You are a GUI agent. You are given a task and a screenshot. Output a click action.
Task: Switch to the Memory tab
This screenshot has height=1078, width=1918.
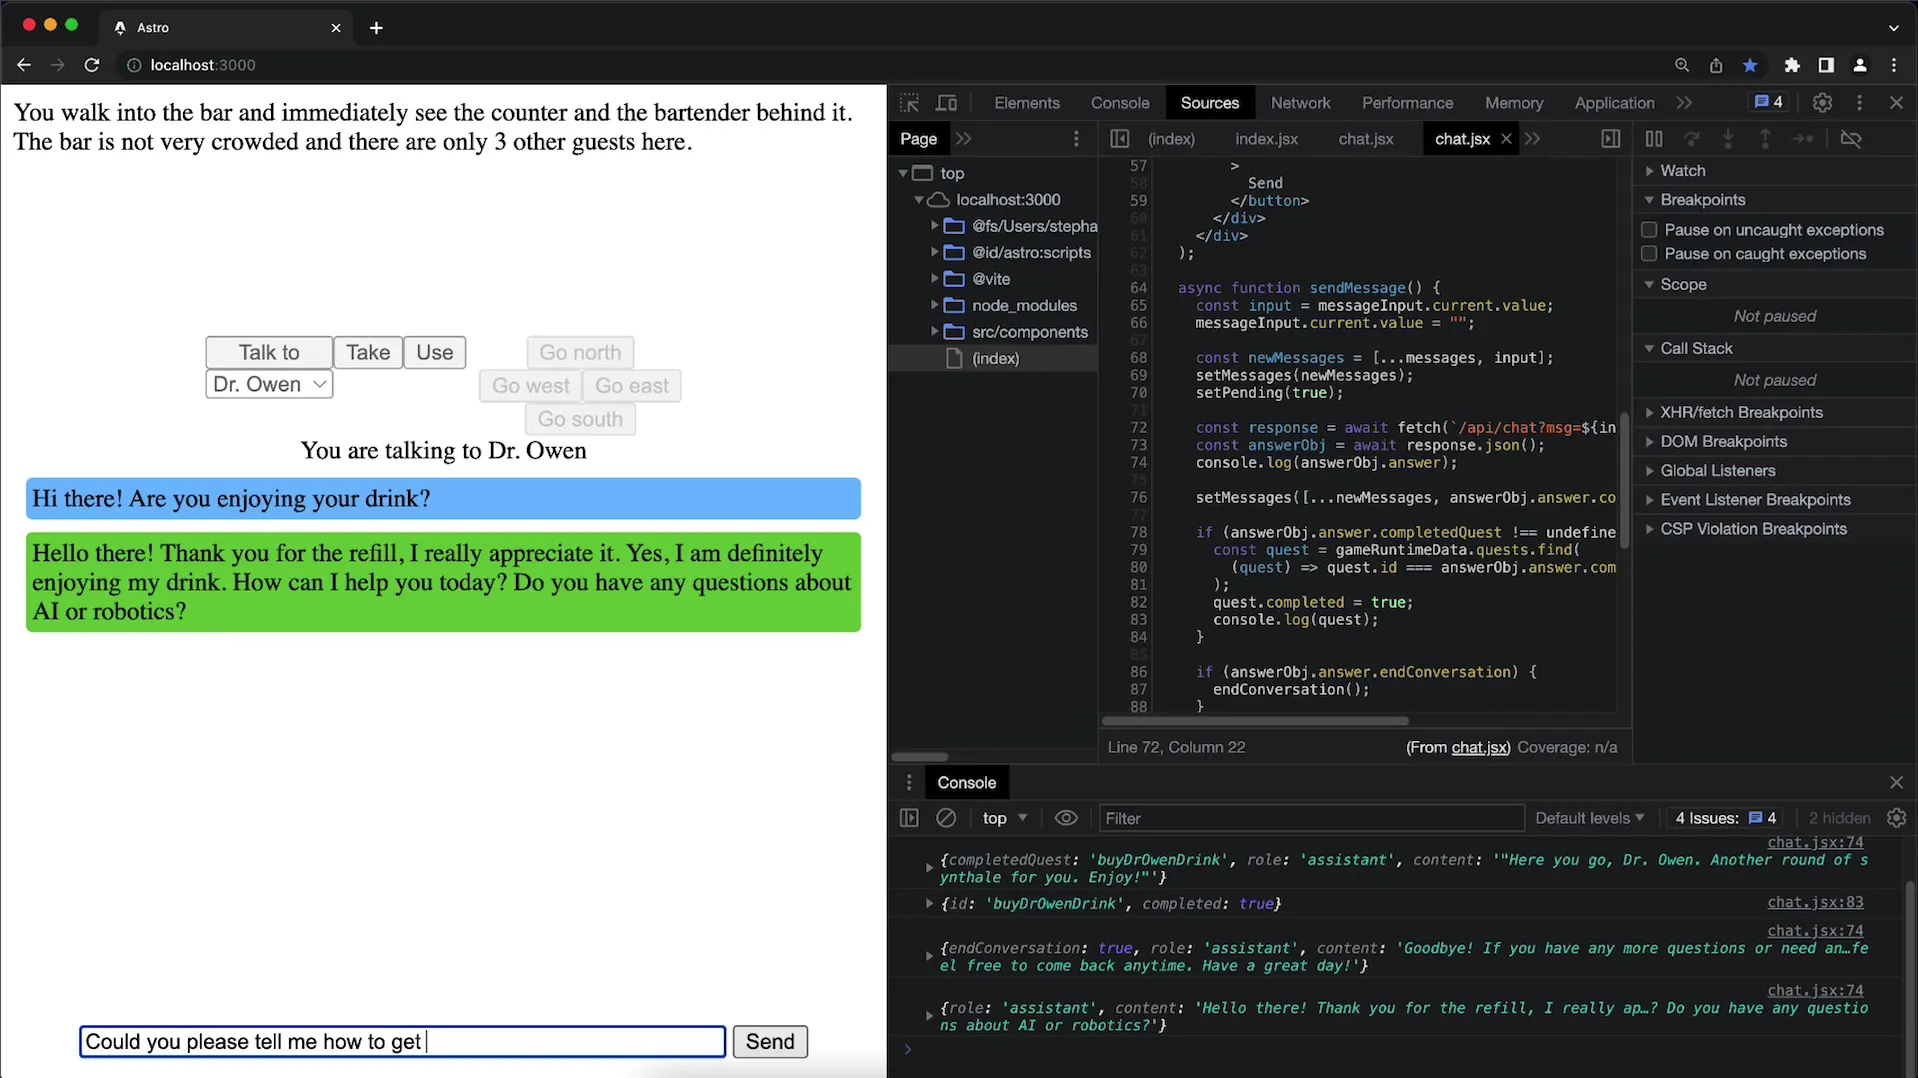tap(1514, 103)
